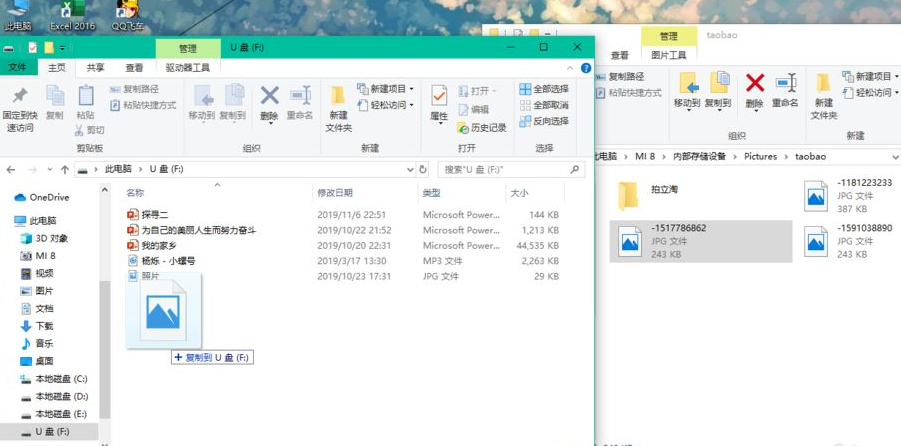Screen dimensions: 901x446
Task: Click 新建文件夹 icon in U盘 window
Action: pyautogui.click(x=338, y=98)
